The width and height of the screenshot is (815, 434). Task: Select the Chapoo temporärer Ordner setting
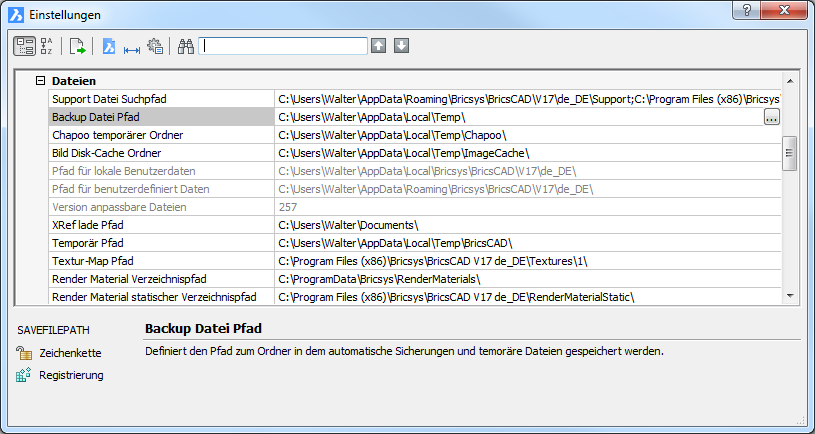coord(160,135)
